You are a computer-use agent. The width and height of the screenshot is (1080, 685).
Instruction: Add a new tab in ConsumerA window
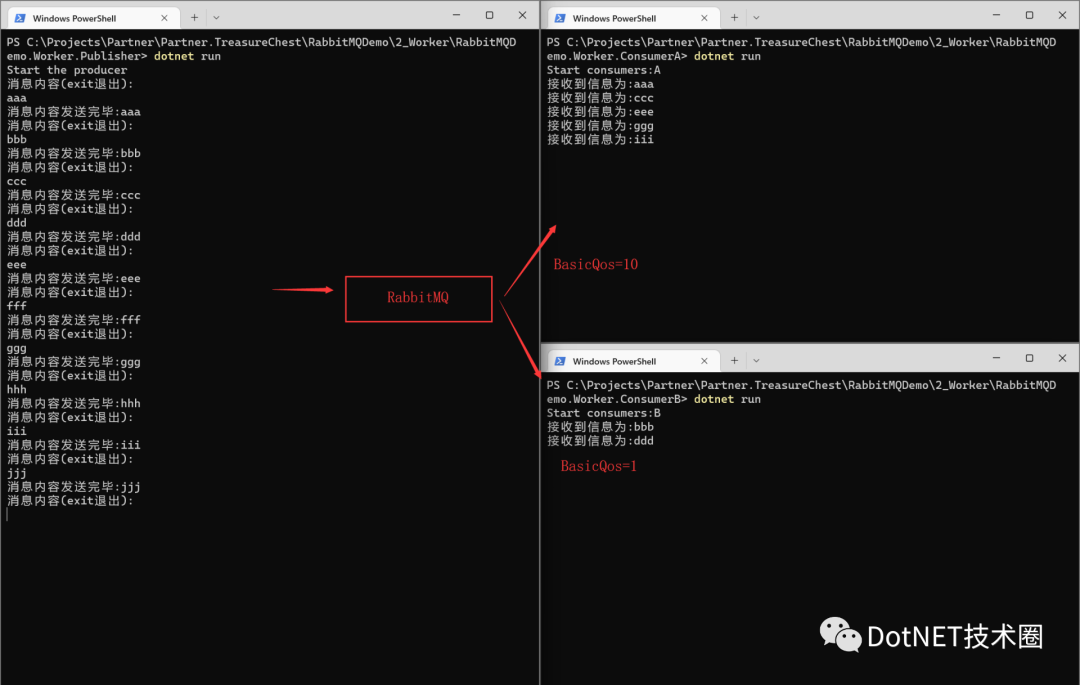[734, 17]
